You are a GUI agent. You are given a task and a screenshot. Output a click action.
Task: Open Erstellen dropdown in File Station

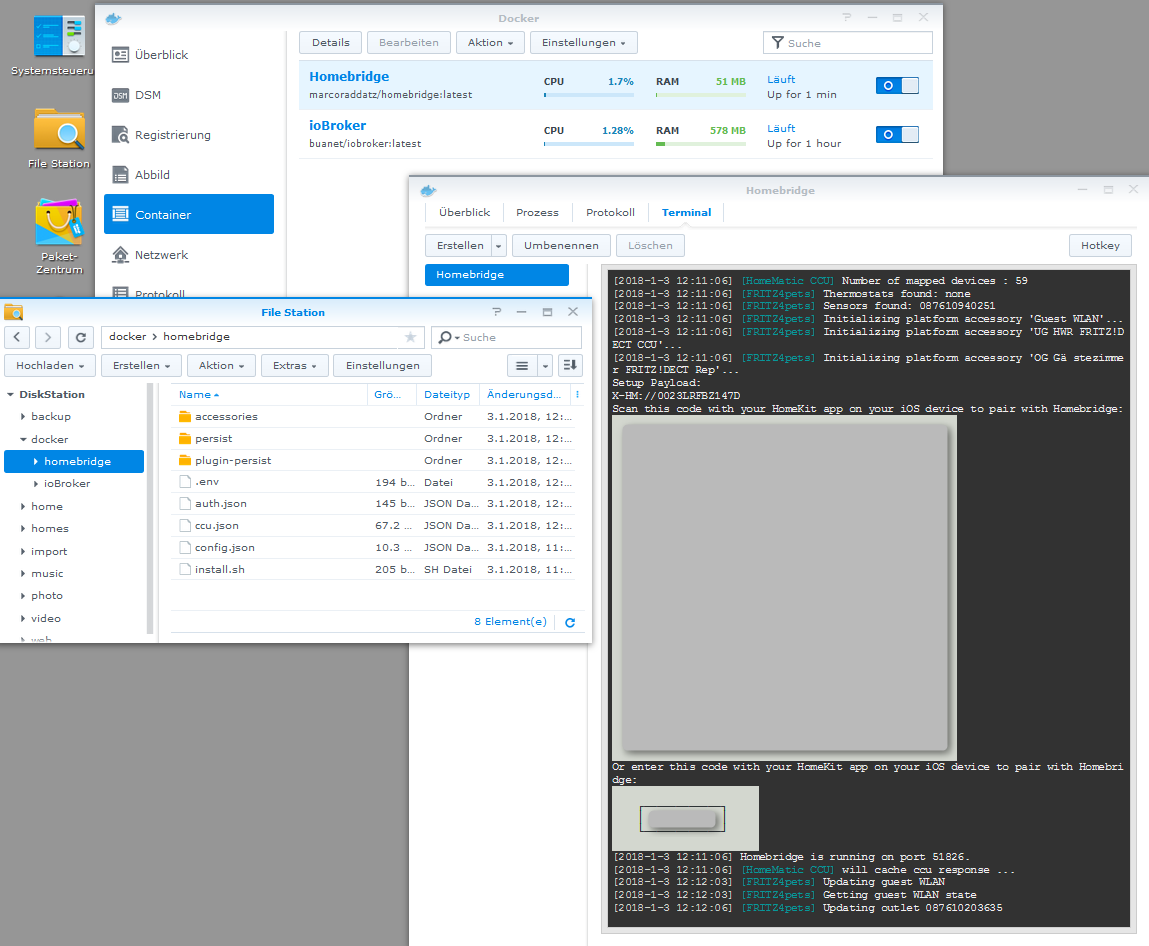click(141, 366)
